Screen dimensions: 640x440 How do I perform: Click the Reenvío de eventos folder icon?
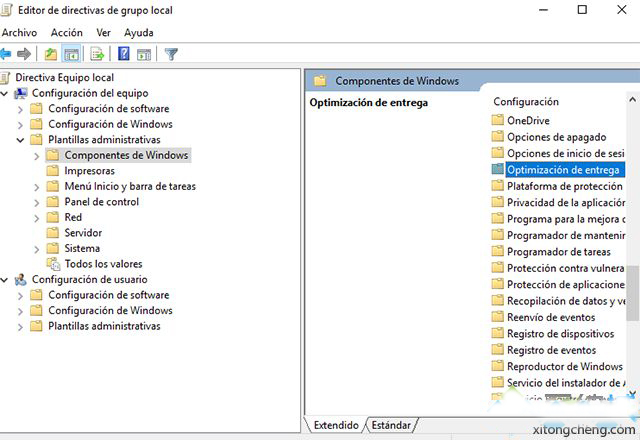click(x=497, y=317)
